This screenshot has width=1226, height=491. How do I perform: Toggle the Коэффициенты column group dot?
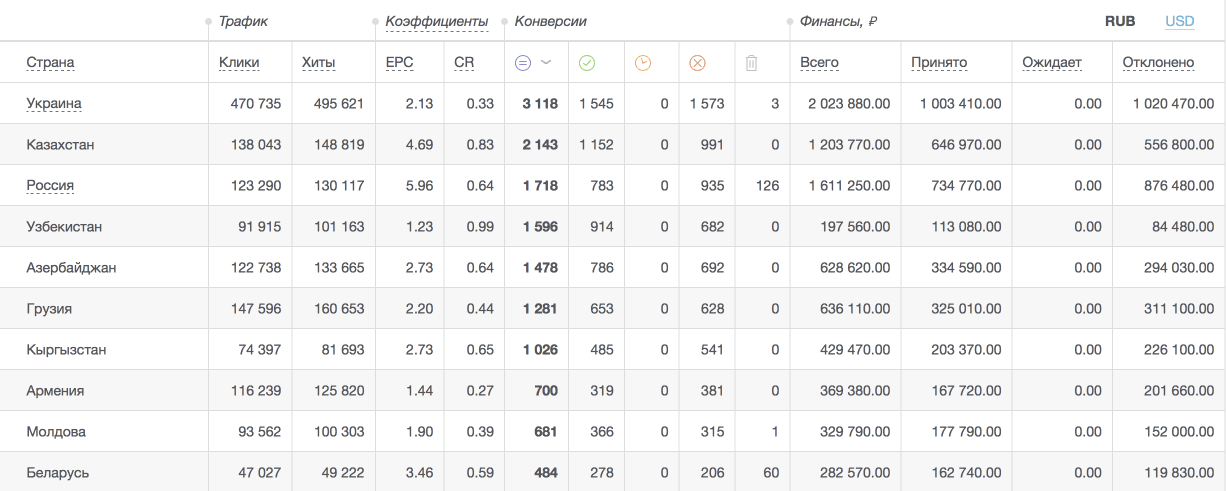(375, 22)
